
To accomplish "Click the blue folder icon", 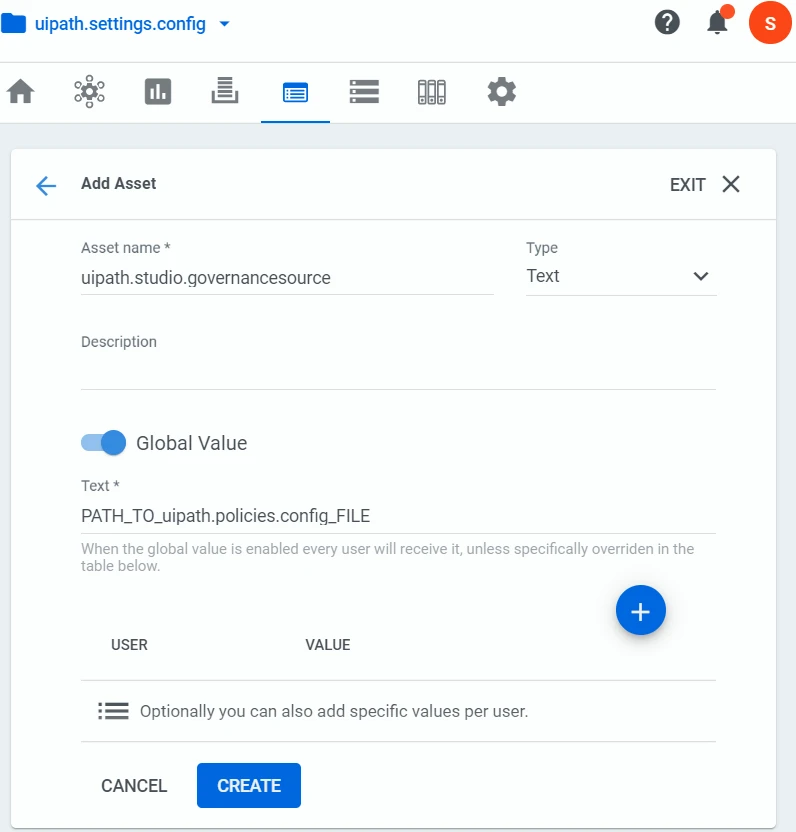I will click(x=14, y=24).
